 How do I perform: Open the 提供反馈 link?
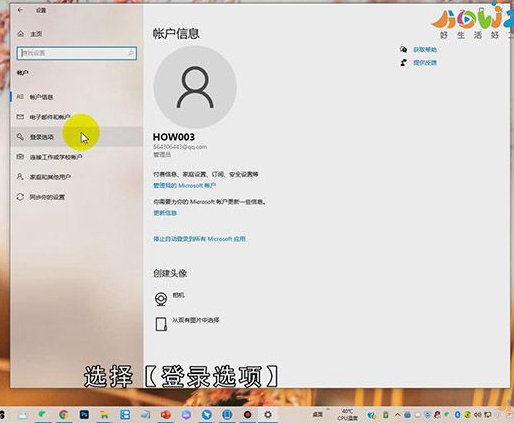425,63
